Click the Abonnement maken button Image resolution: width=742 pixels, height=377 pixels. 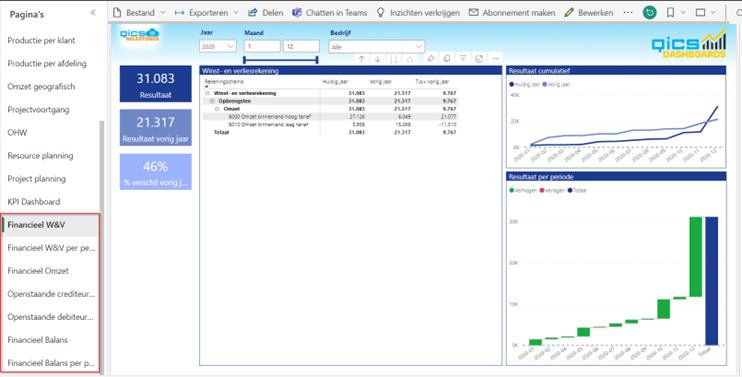[x=512, y=13]
